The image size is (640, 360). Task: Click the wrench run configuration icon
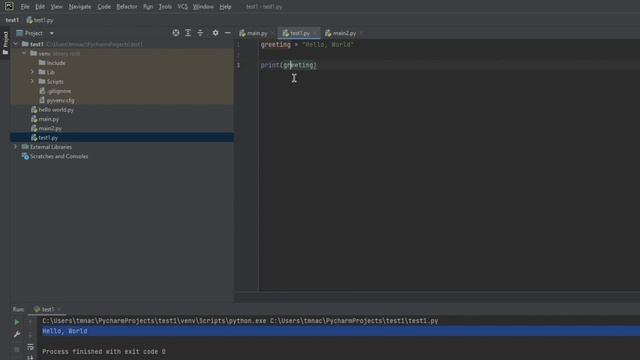coord(17,334)
